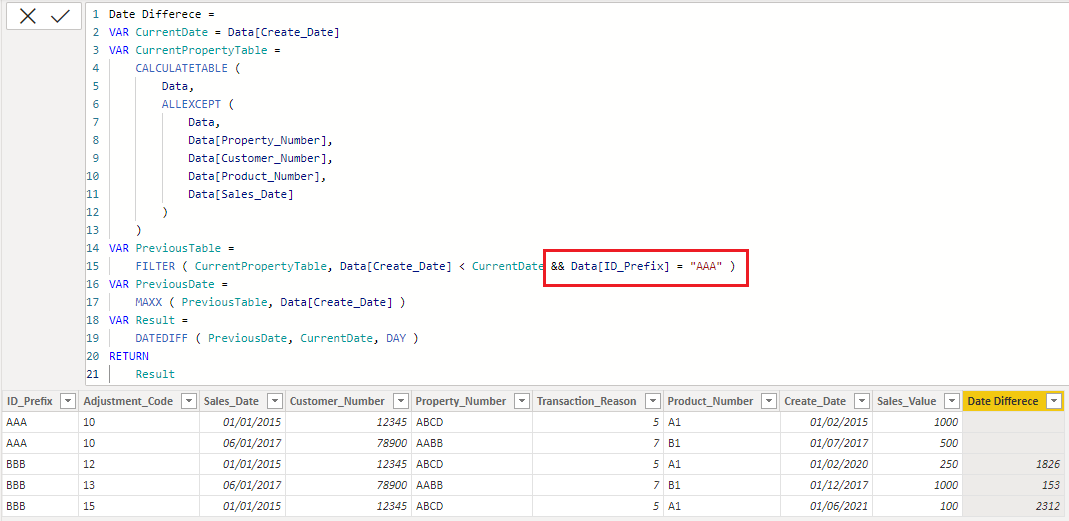1069x521 pixels.
Task: Commit the formula with checkmark icon
Action: point(61,16)
